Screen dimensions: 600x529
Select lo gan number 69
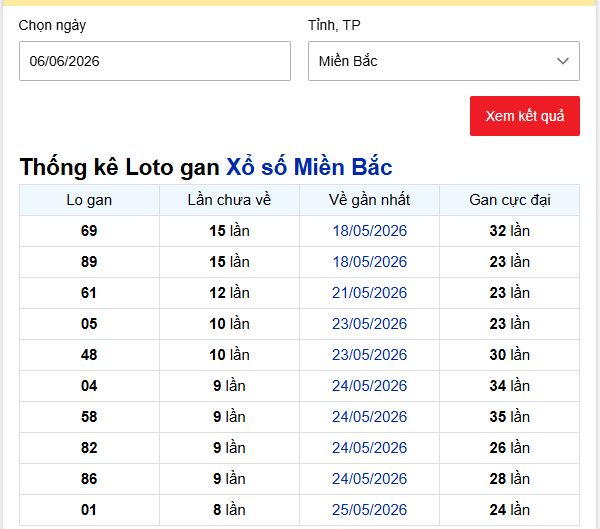[x=89, y=231]
